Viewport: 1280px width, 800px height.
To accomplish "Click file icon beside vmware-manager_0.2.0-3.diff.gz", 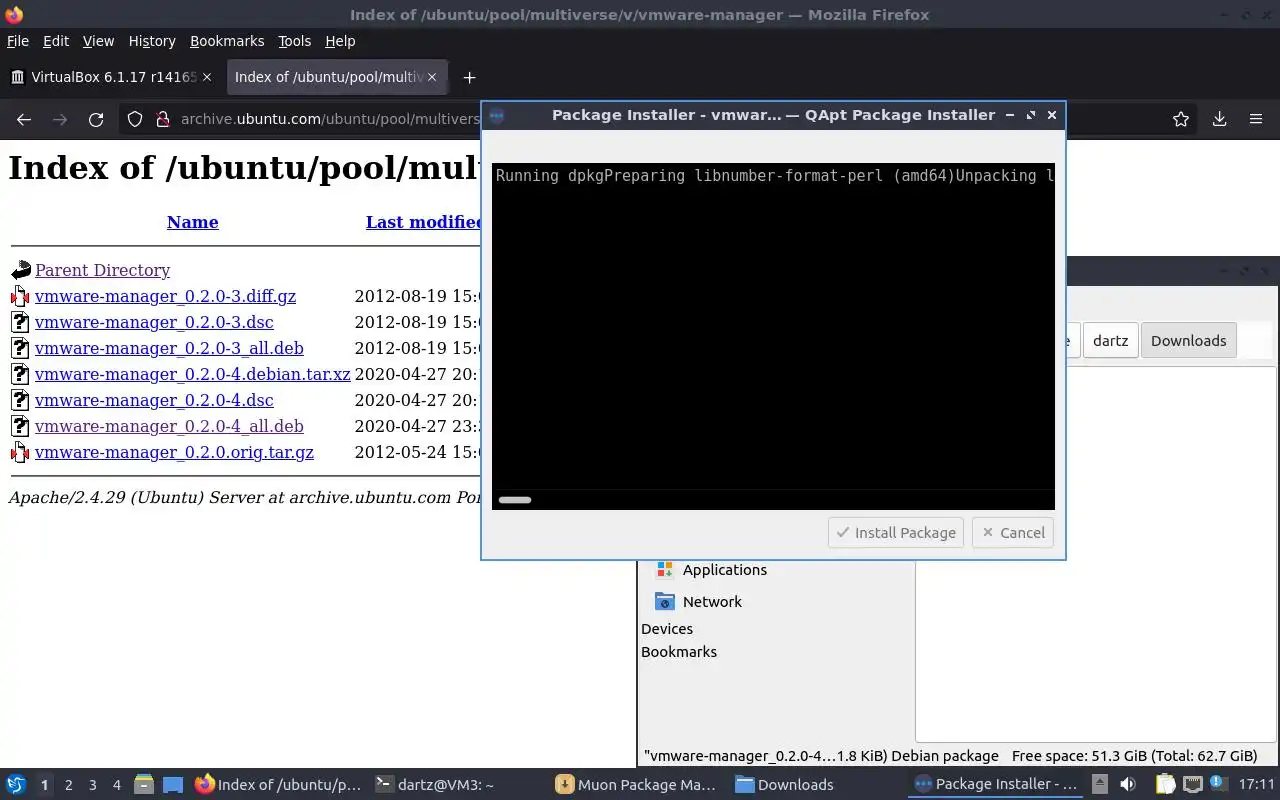I will point(20,296).
